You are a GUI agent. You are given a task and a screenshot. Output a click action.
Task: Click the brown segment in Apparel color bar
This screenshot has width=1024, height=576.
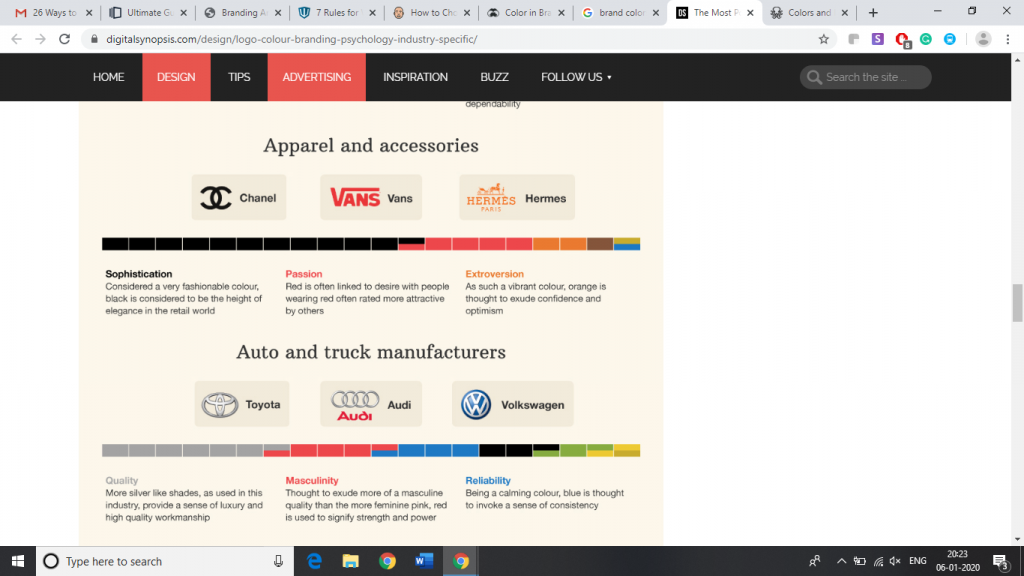click(x=600, y=244)
